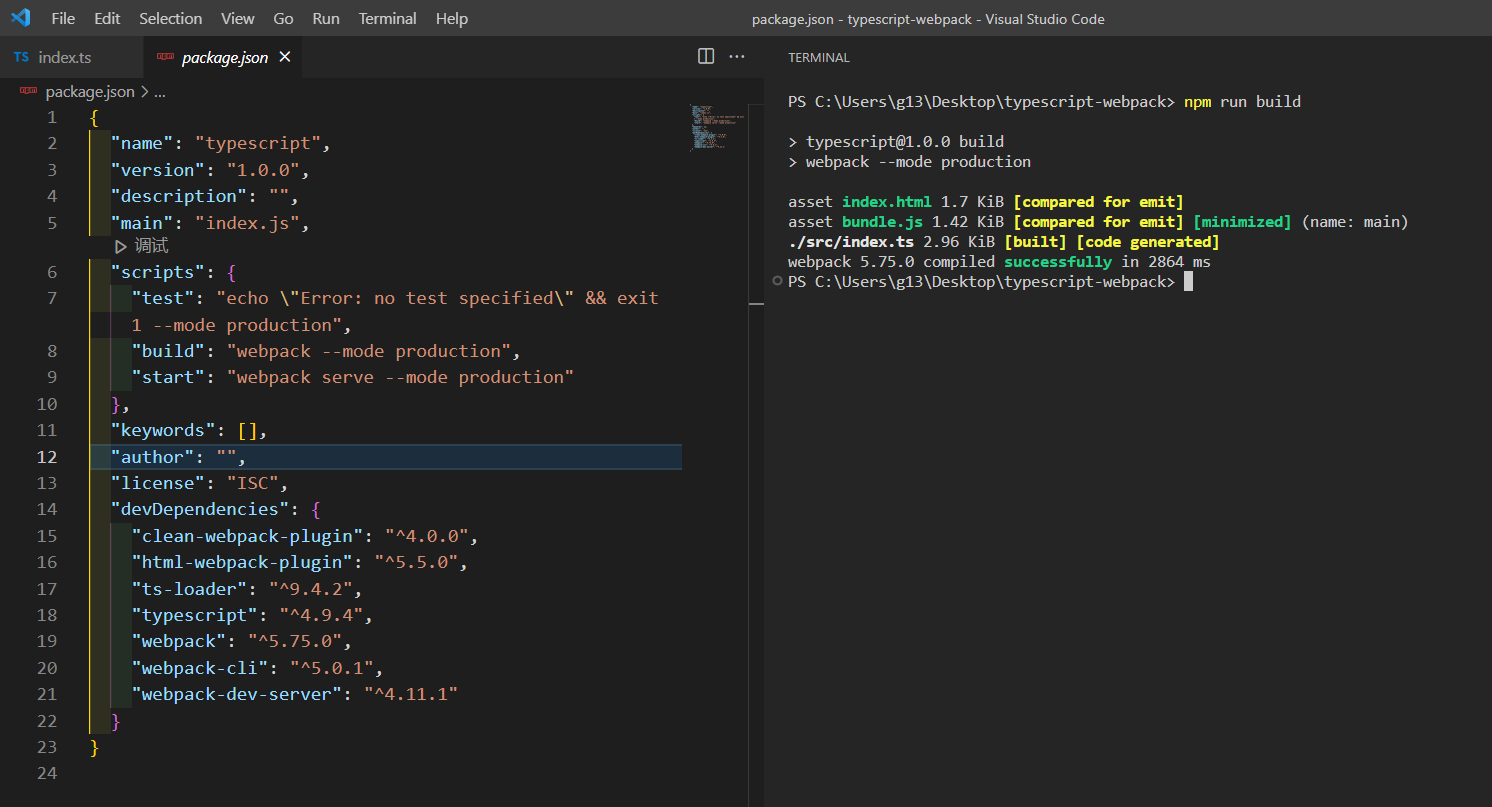The height and width of the screenshot is (807, 1492).
Task: Click the "name" key on line 2
Action: click(x=142, y=144)
